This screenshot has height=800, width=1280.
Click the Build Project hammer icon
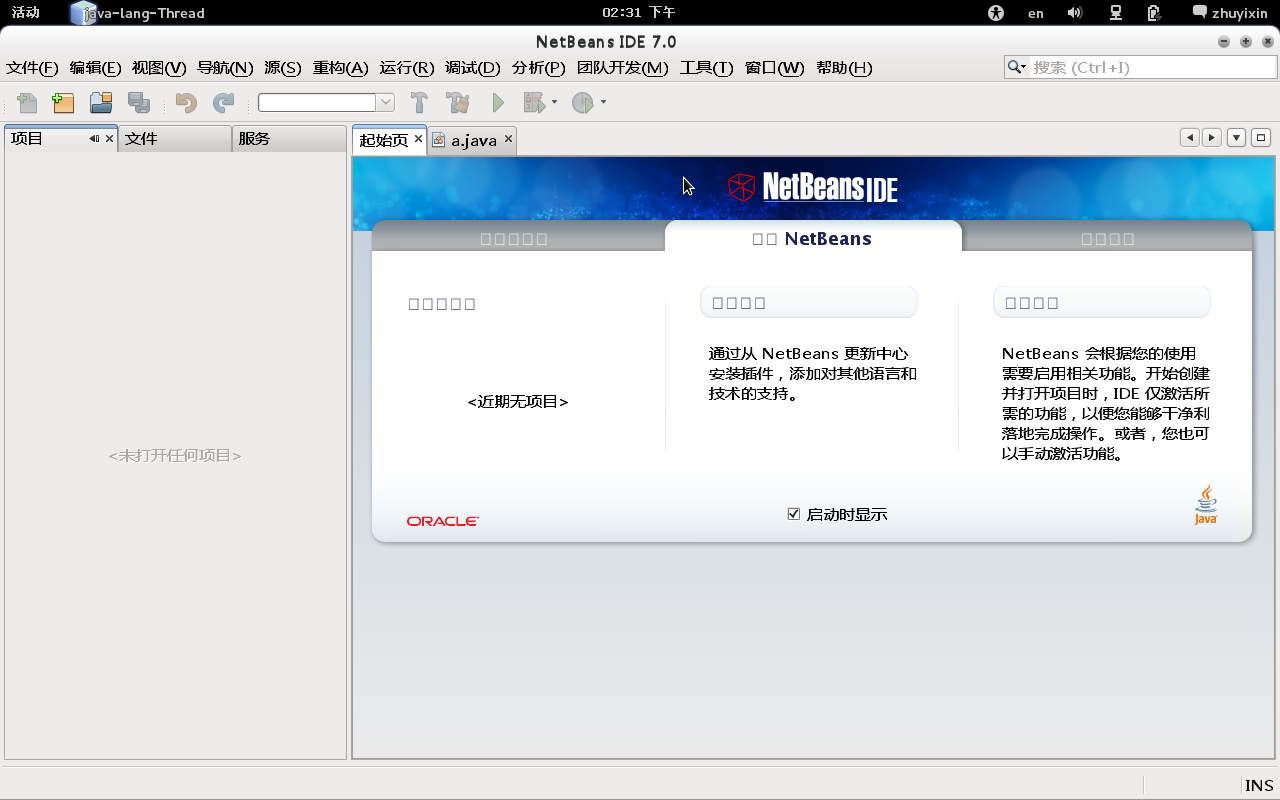point(420,102)
